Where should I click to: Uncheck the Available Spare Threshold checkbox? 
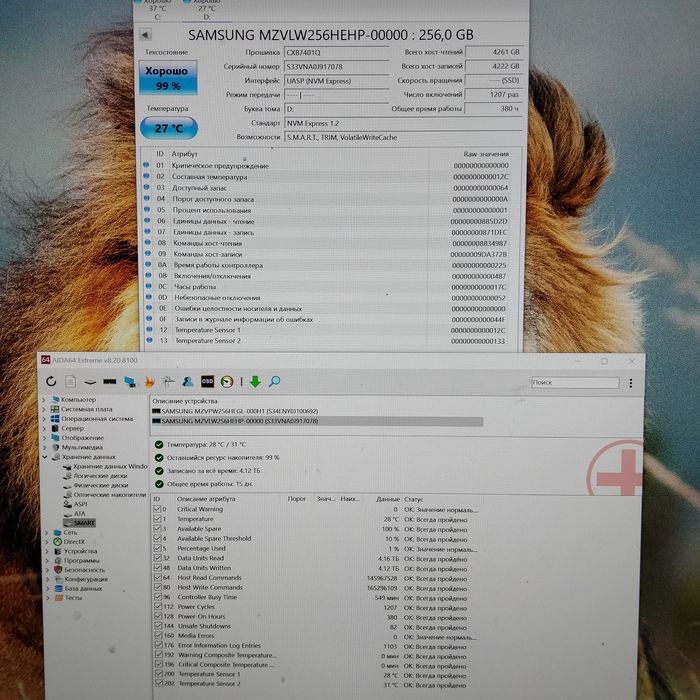point(157,538)
